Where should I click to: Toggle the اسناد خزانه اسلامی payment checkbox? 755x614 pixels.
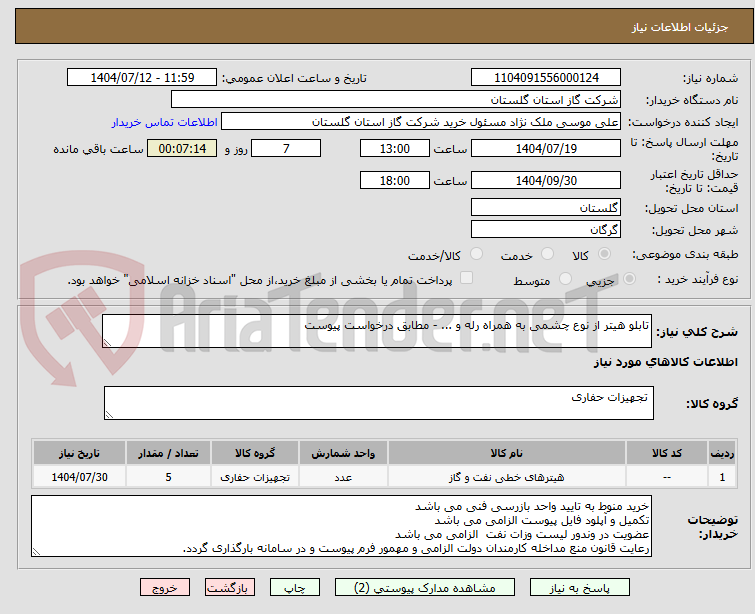point(466,278)
